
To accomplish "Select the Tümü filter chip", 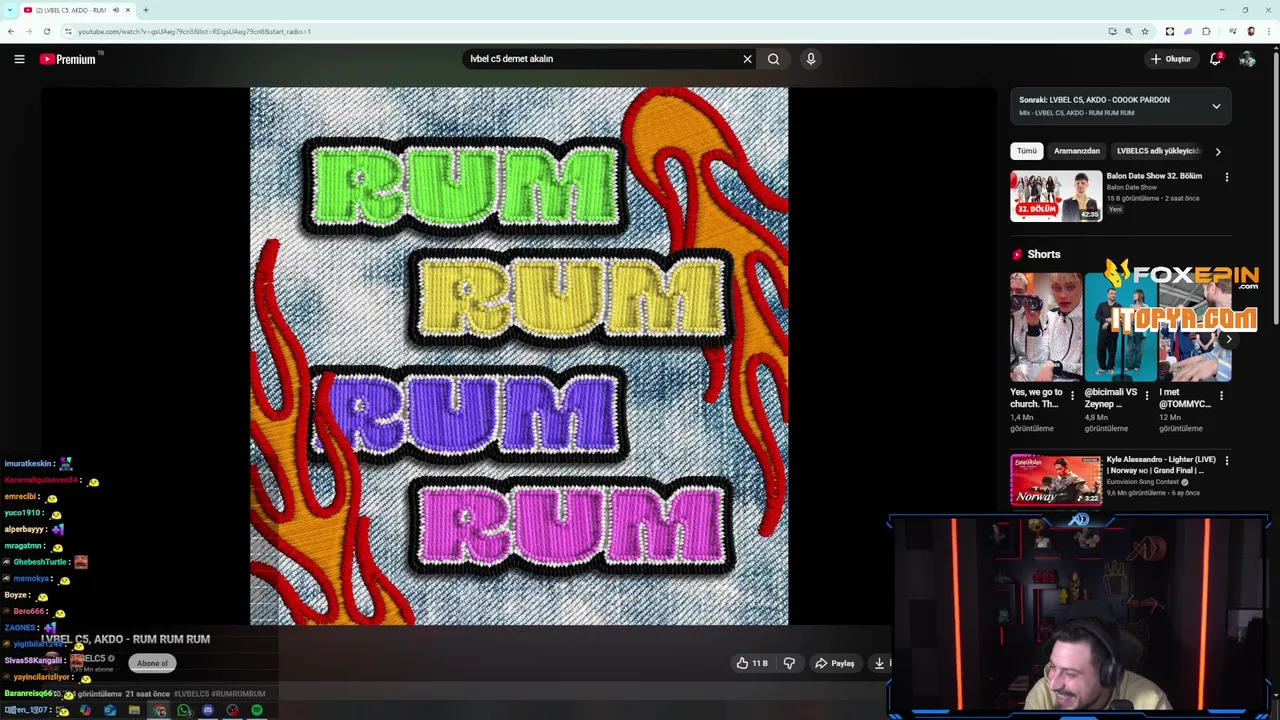I will (x=1027, y=151).
